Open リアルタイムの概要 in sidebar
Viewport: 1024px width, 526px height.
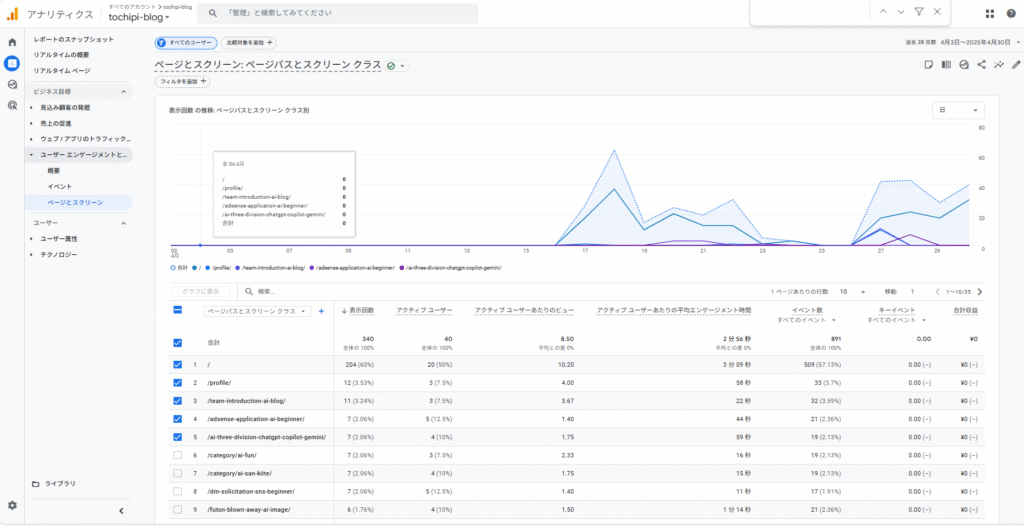coord(61,55)
